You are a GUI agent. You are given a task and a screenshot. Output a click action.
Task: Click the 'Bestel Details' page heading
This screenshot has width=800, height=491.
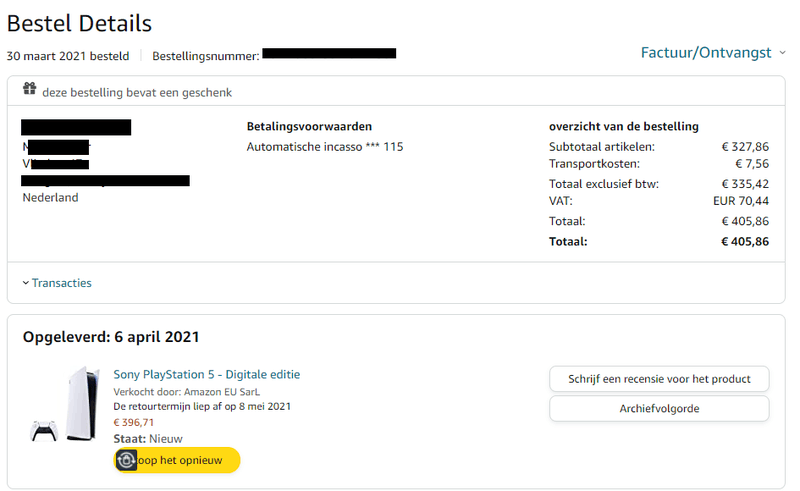(80, 22)
